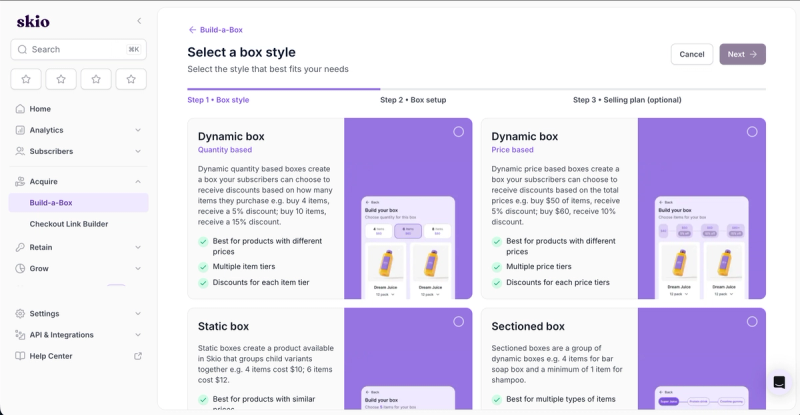
Task: Click the Grow pie icon
Action: point(20,268)
